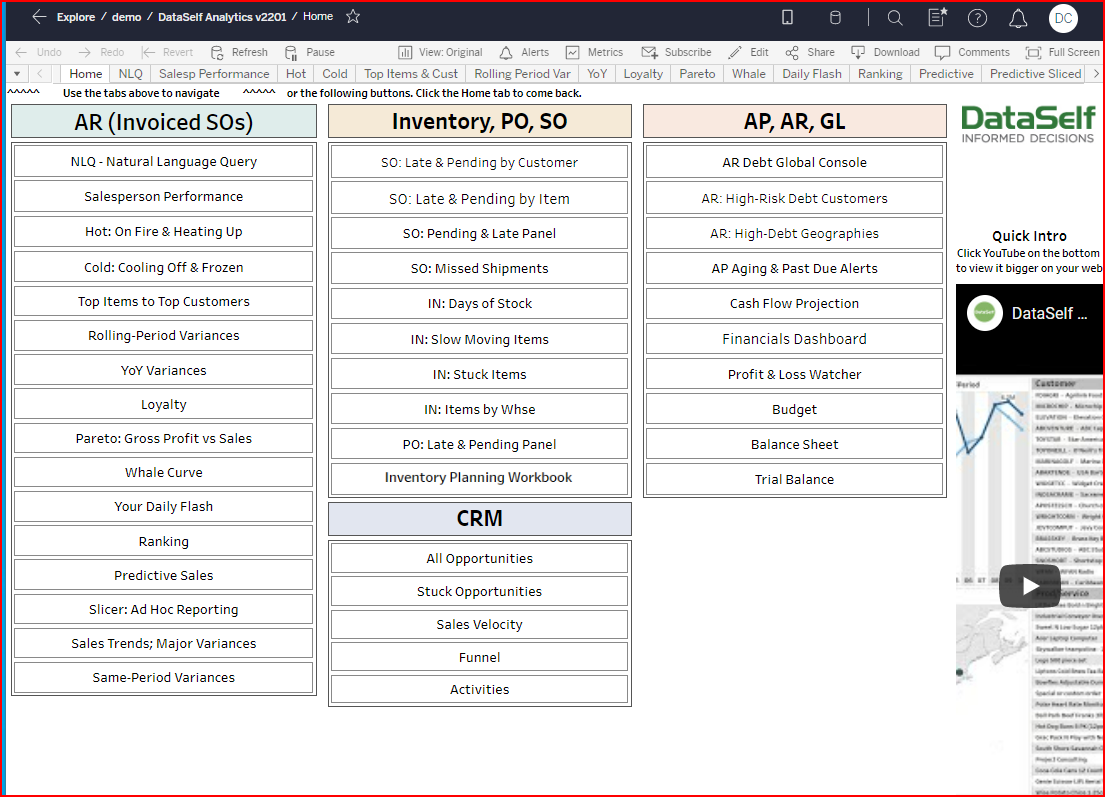Open the help question mark icon

tap(978, 18)
